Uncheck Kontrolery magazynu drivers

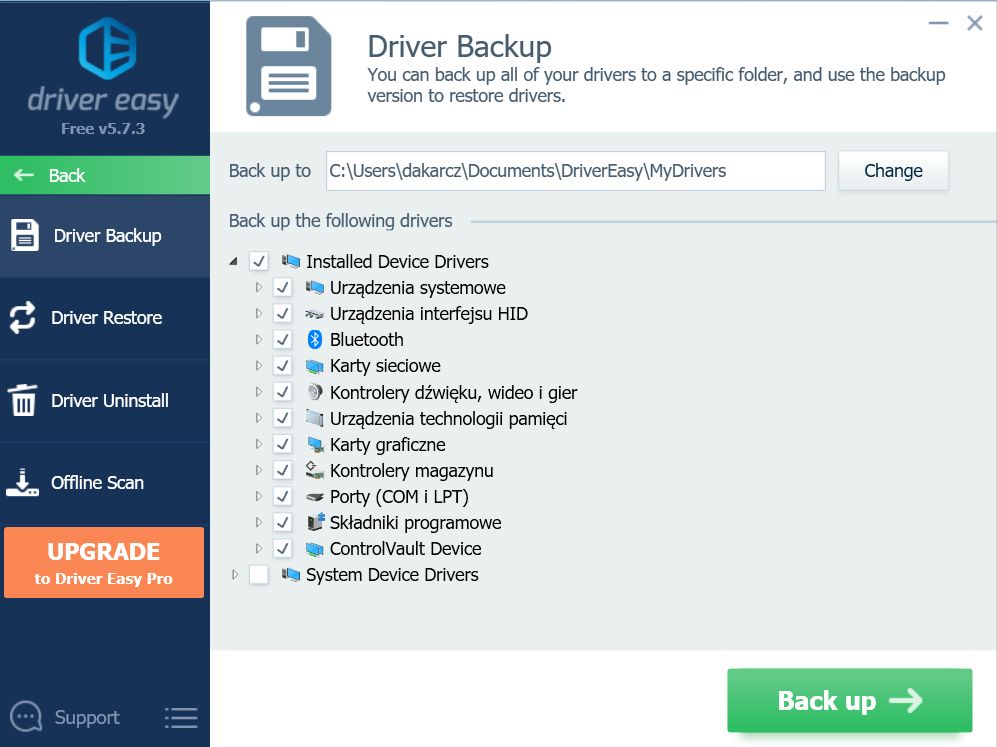tap(282, 470)
